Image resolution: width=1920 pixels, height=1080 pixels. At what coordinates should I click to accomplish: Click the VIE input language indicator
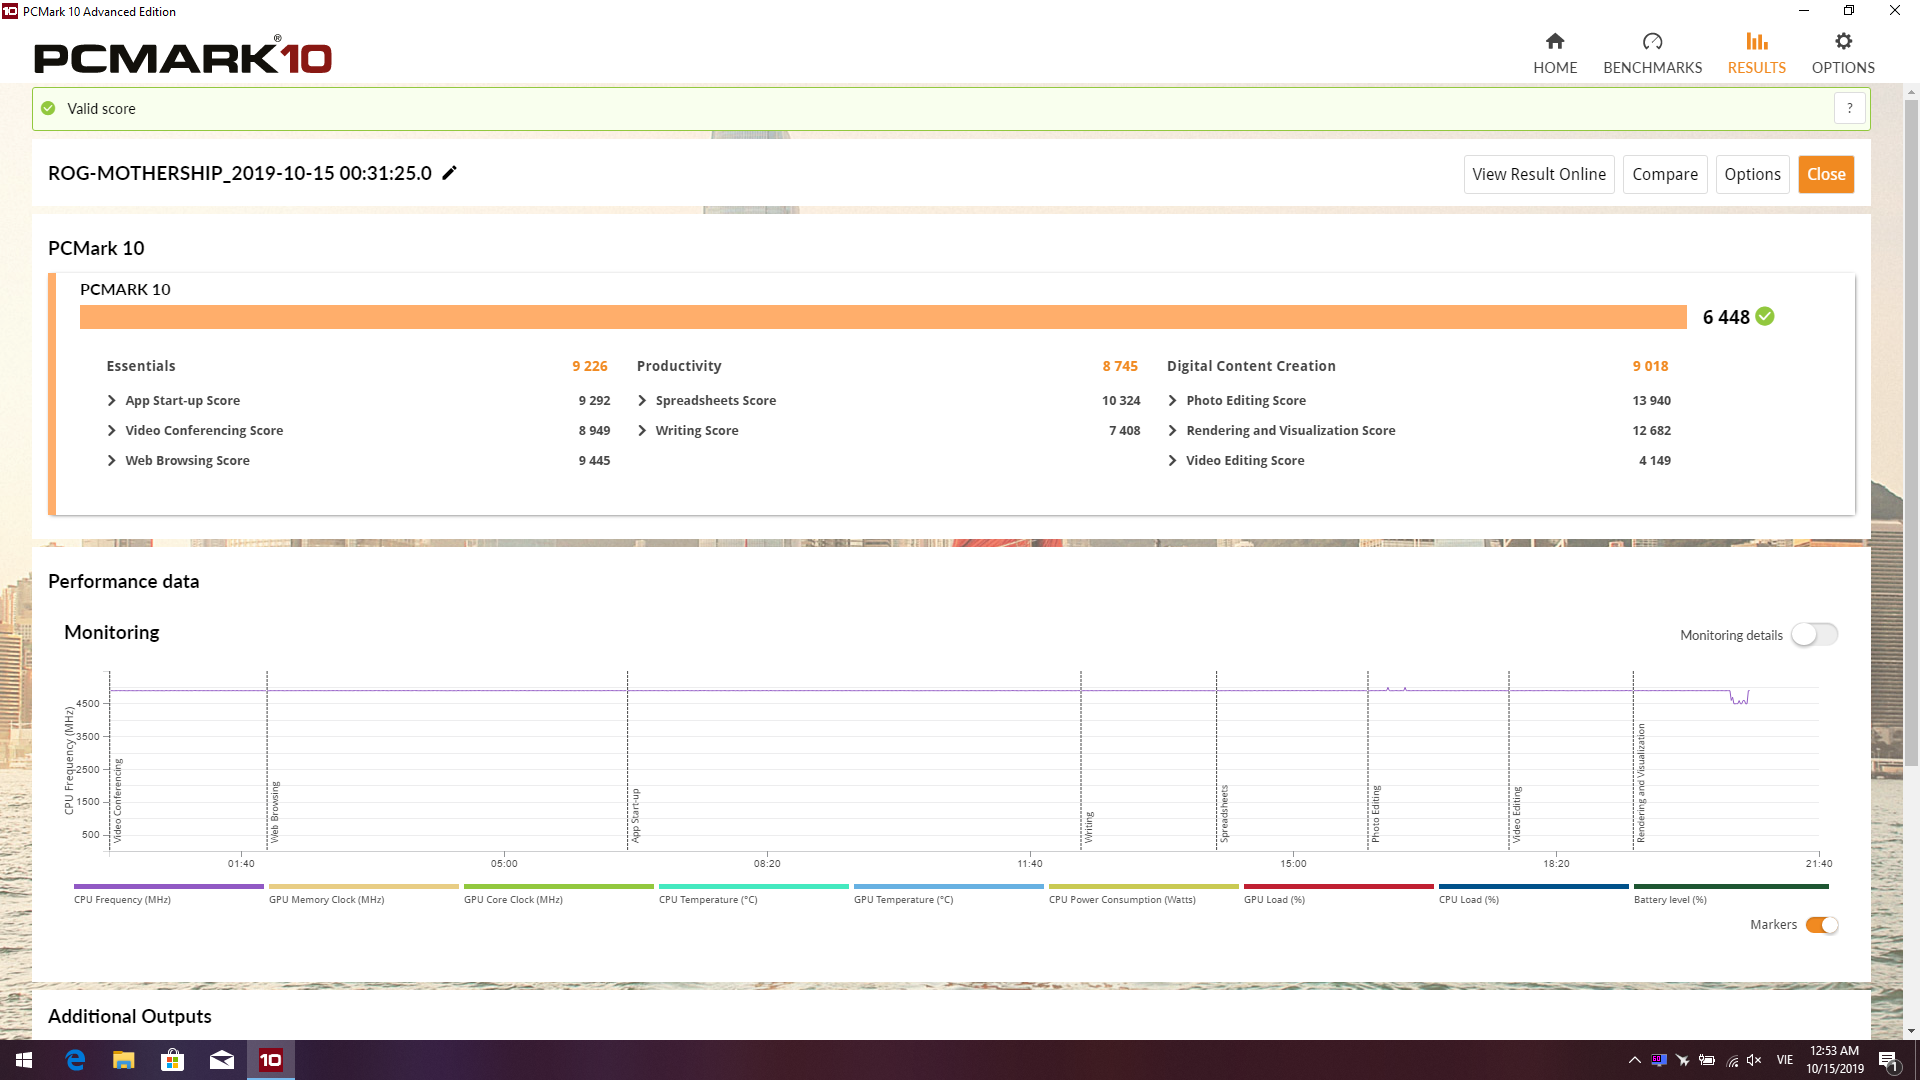click(x=1784, y=1060)
